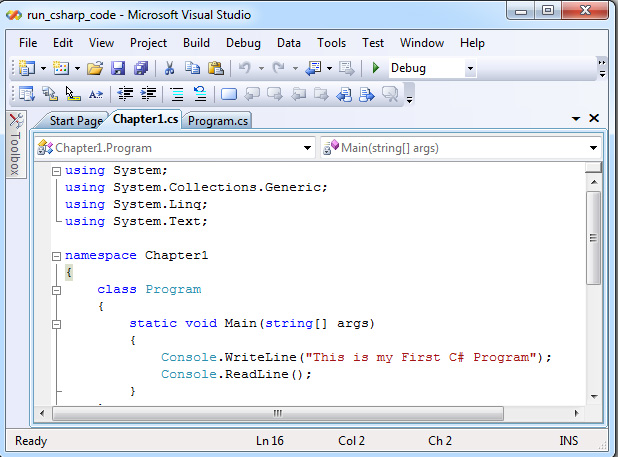Clear all bookmarks icon
This screenshot has height=457, width=618.
click(390, 94)
